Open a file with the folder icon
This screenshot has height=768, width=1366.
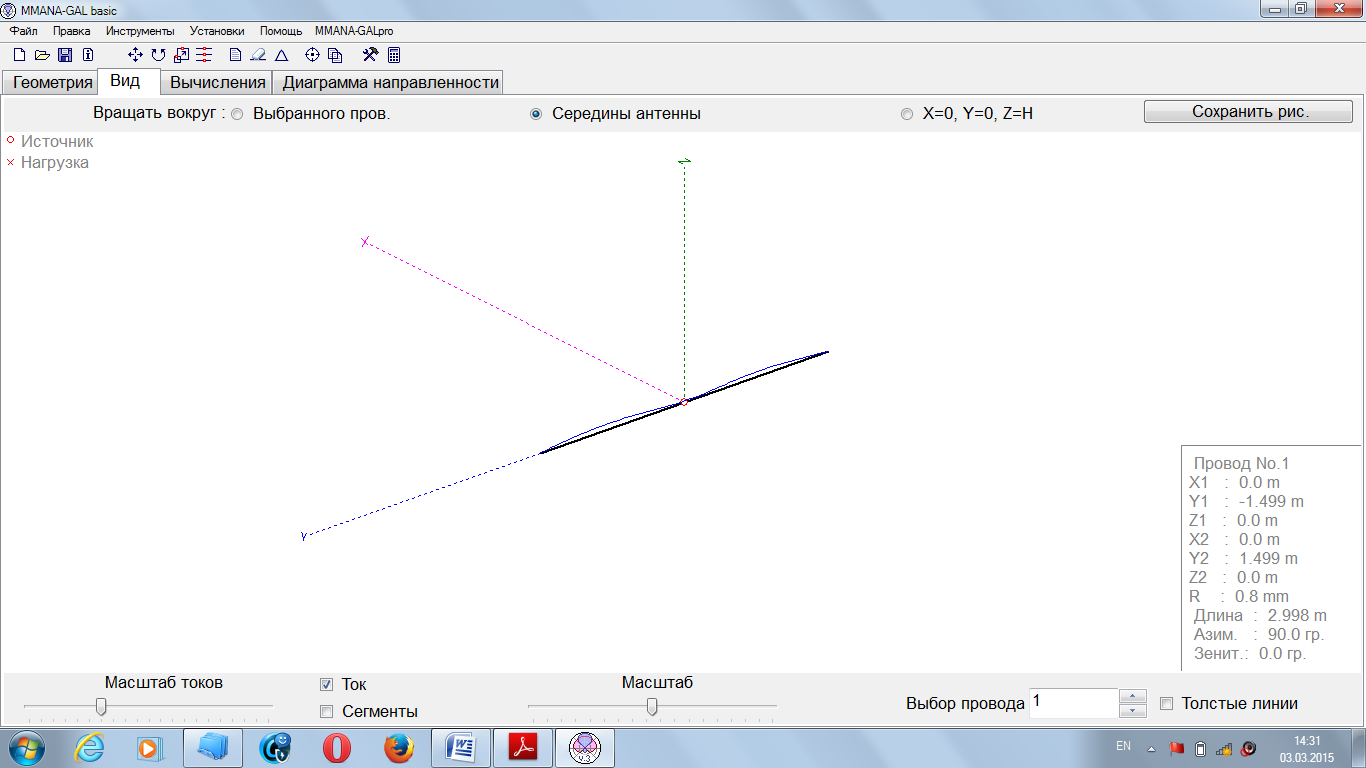[x=42, y=55]
